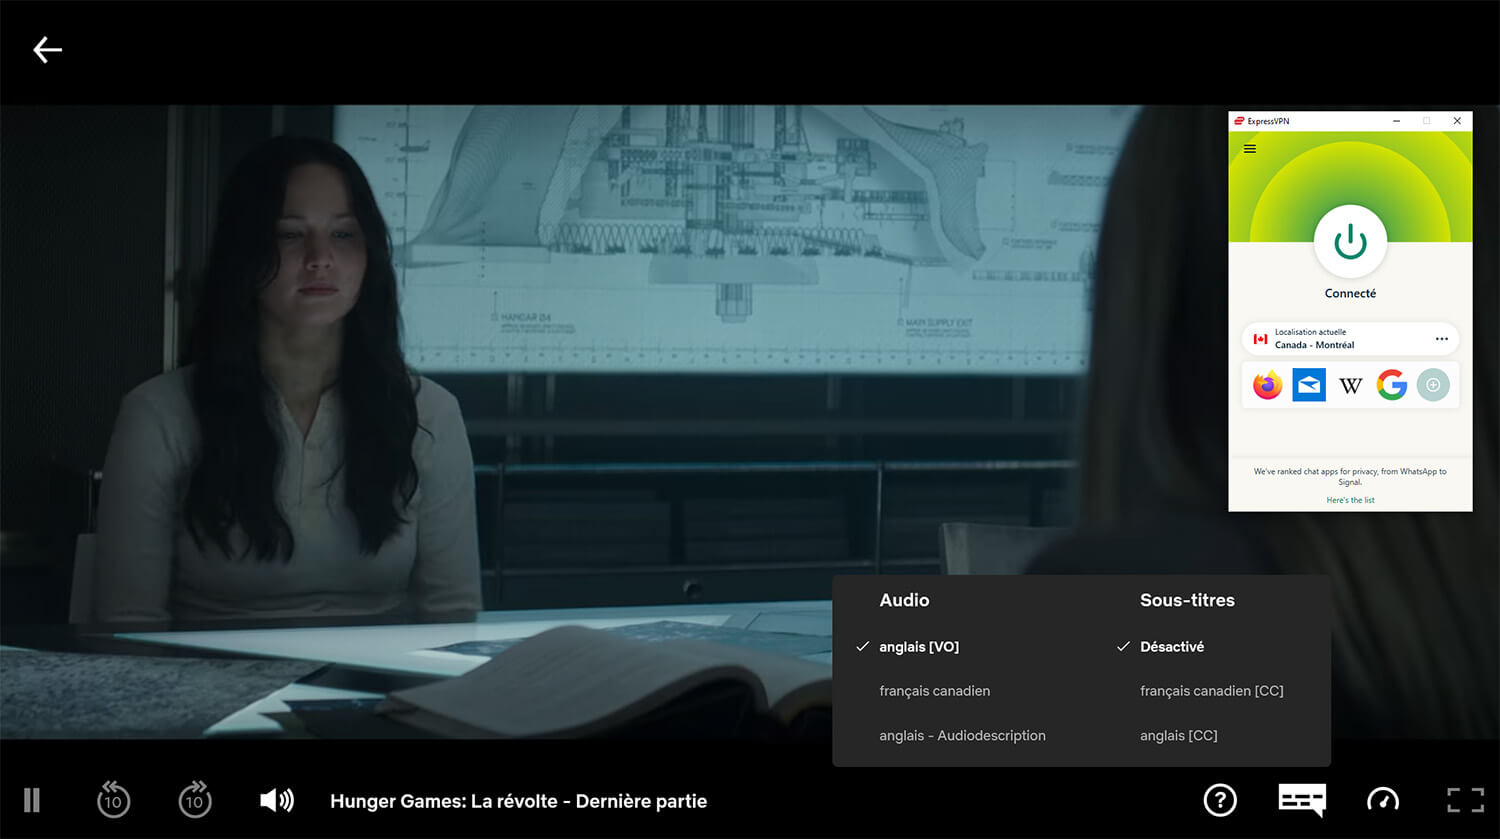
Task: Minimize the ExpressVPN window
Action: [x=1396, y=121]
